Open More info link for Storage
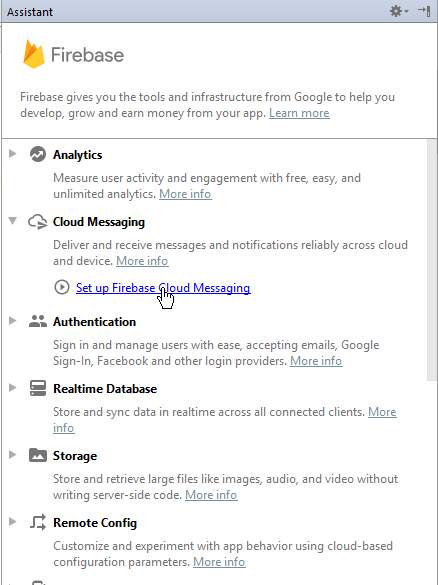Screen dimensions: 438x585 pyautogui.click(x=211, y=495)
